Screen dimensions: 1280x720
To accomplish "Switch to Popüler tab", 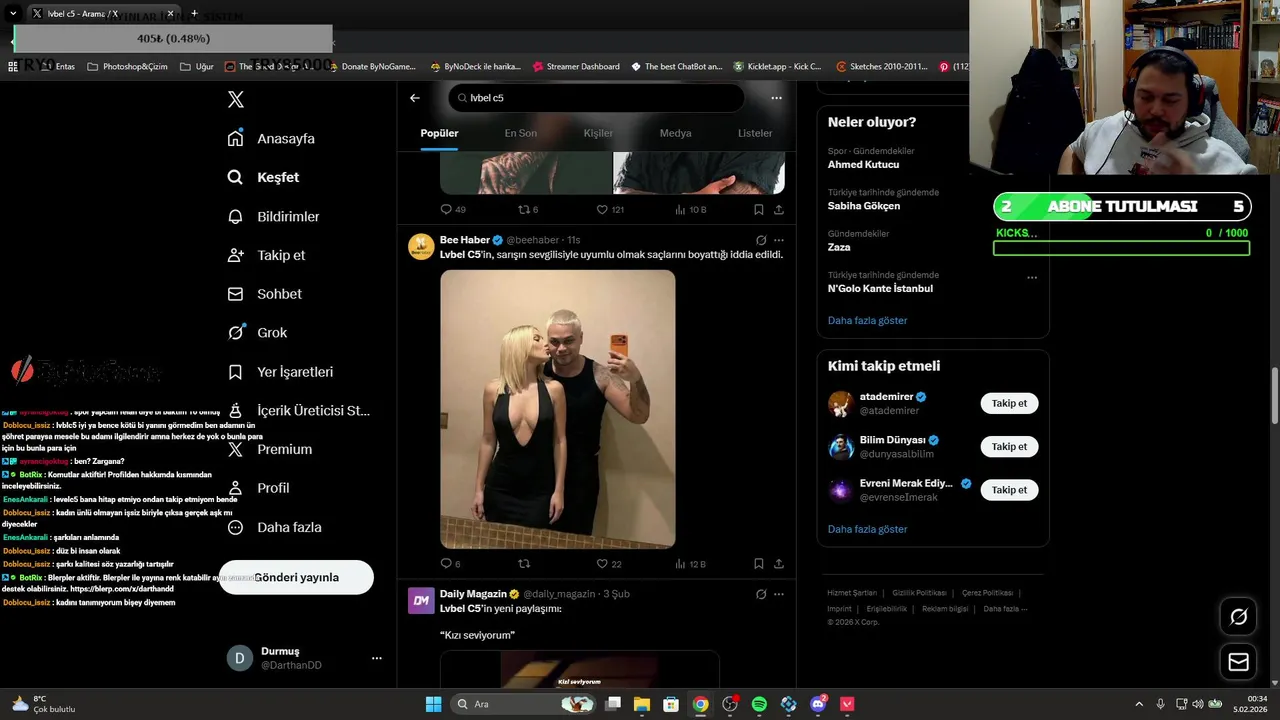I will tap(439, 133).
